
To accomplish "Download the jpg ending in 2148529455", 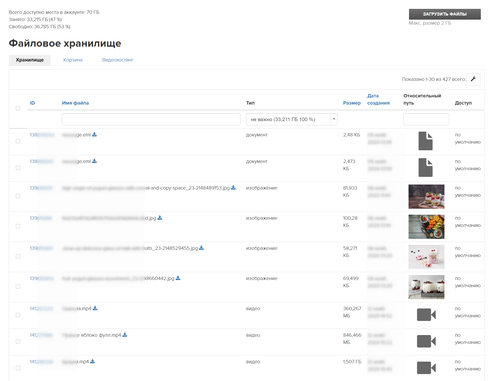I will pyautogui.click(x=201, y=248).
